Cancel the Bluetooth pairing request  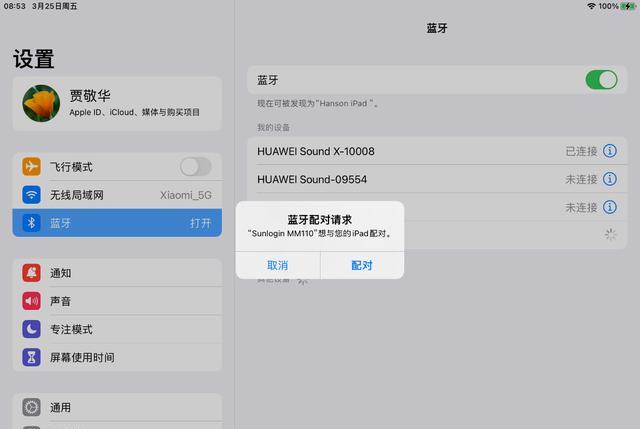[278, 265]
